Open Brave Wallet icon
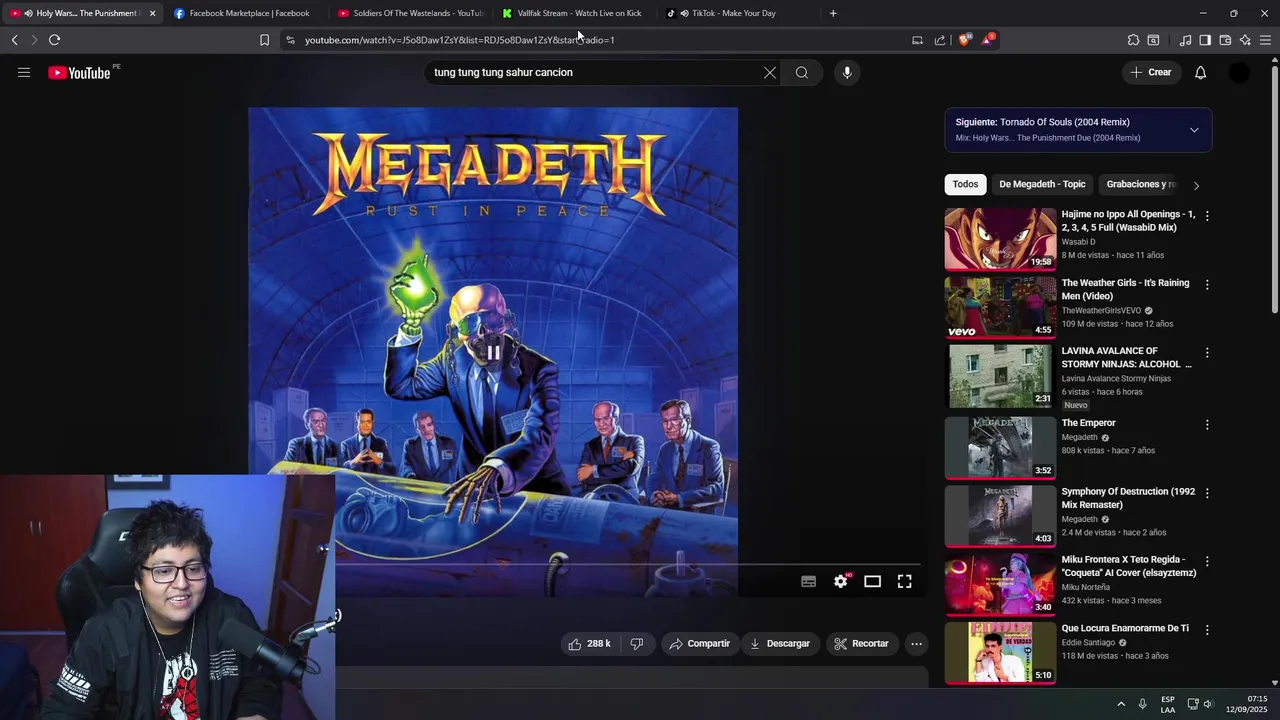Image resolution: width=1280 pixels, height=720 pixels. click(1225, 40)
